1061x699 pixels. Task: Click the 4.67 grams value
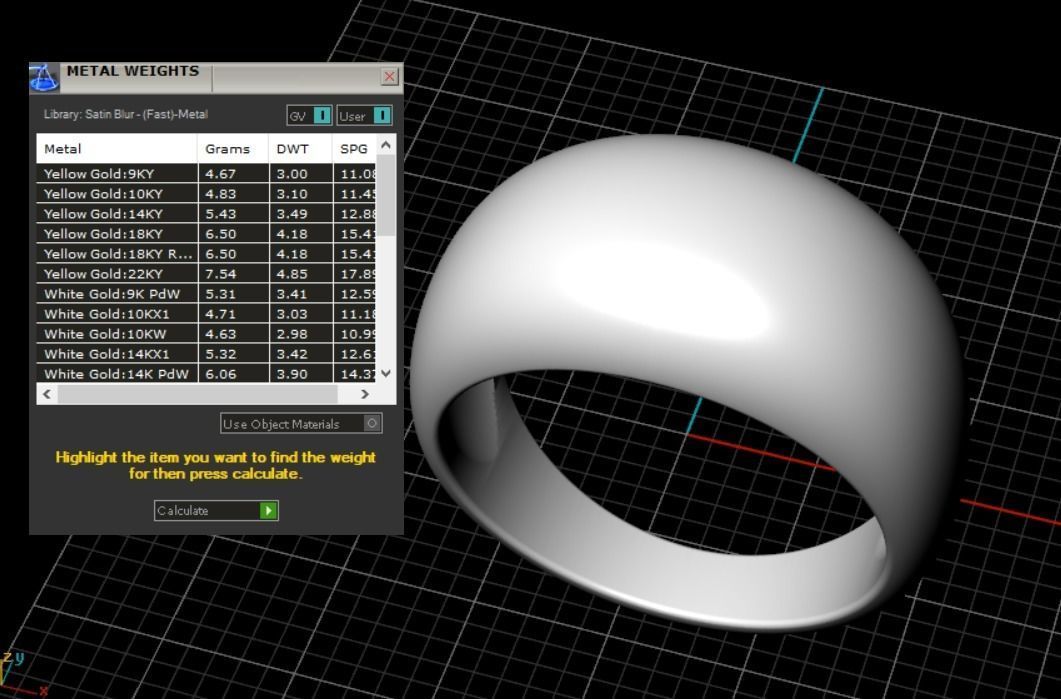click(221, 174)
